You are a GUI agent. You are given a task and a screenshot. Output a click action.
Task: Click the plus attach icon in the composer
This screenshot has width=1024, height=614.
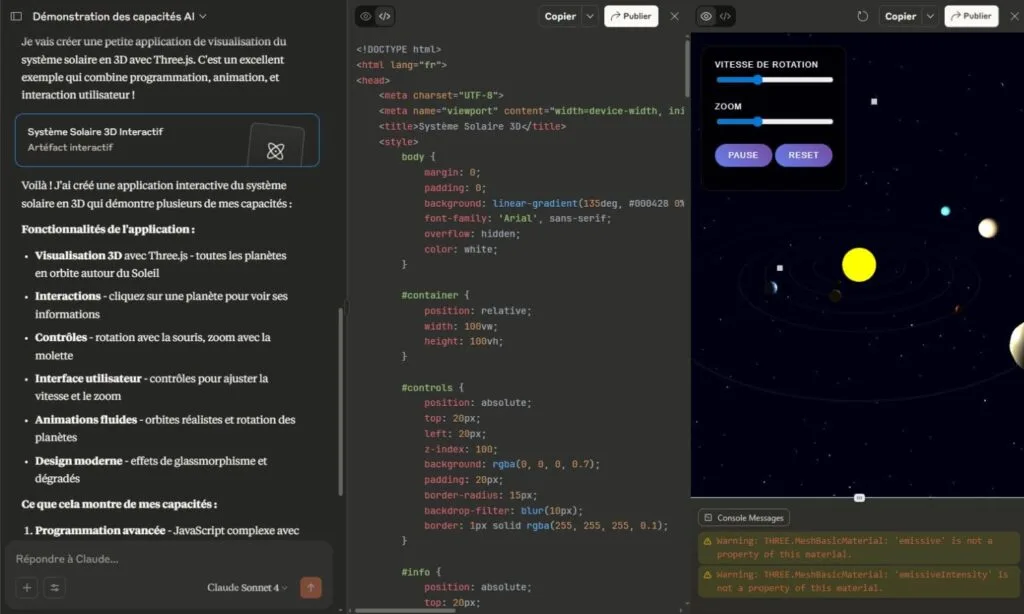point(27,587)
